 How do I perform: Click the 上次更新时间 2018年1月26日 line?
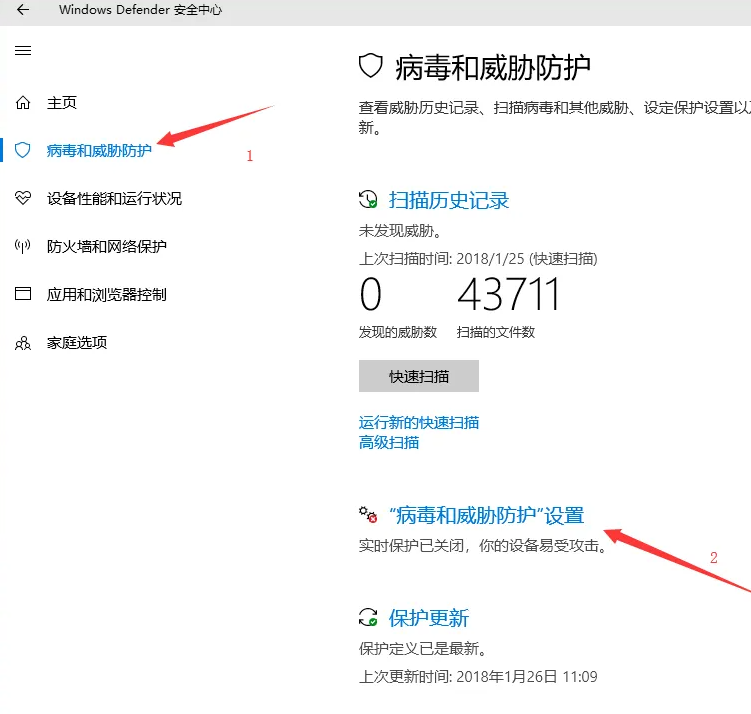478,676
